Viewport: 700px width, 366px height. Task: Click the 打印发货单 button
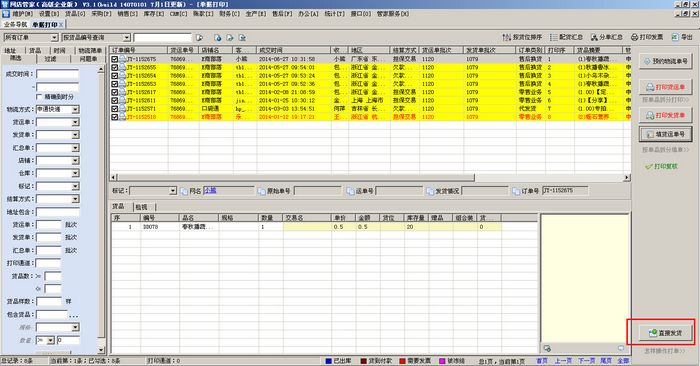tap(666, 115)
